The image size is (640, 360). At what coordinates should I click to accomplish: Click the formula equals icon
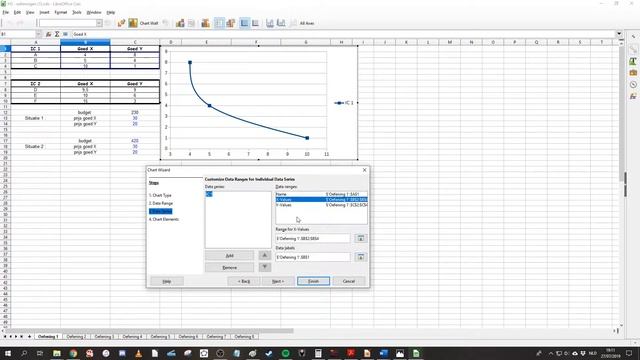click(x=65, y=34)
